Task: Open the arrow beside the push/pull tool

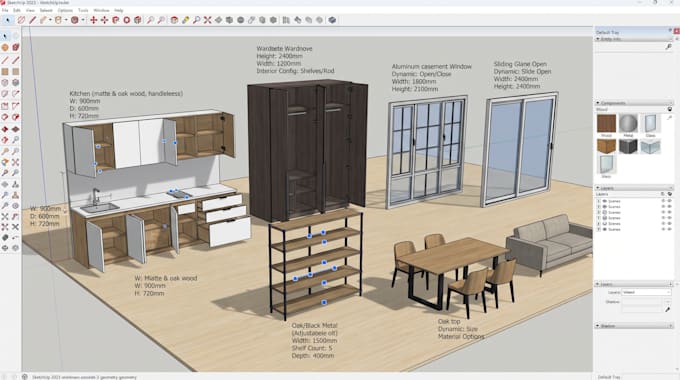Action: pyautogui.click(x=83, y=20)
